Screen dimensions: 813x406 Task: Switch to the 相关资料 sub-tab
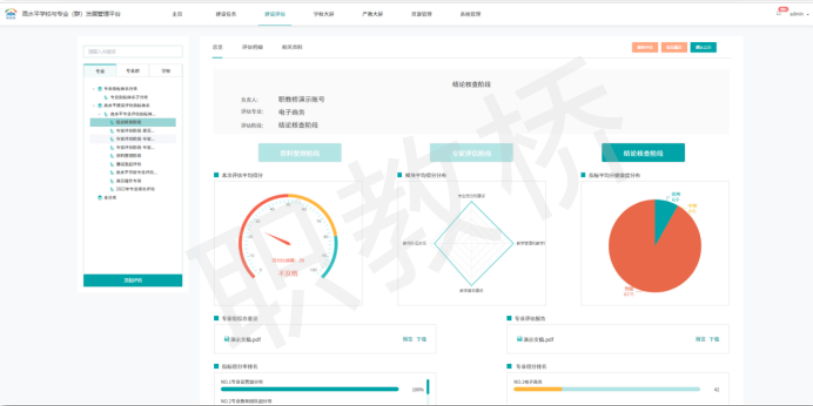tap(292, 47)
